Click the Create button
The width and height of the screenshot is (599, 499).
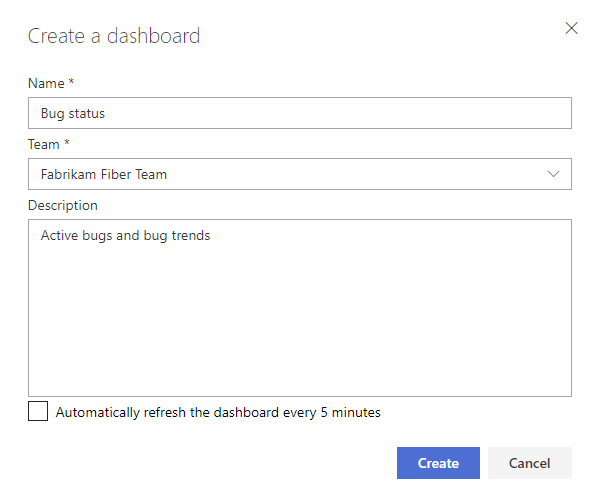(438, 463)
